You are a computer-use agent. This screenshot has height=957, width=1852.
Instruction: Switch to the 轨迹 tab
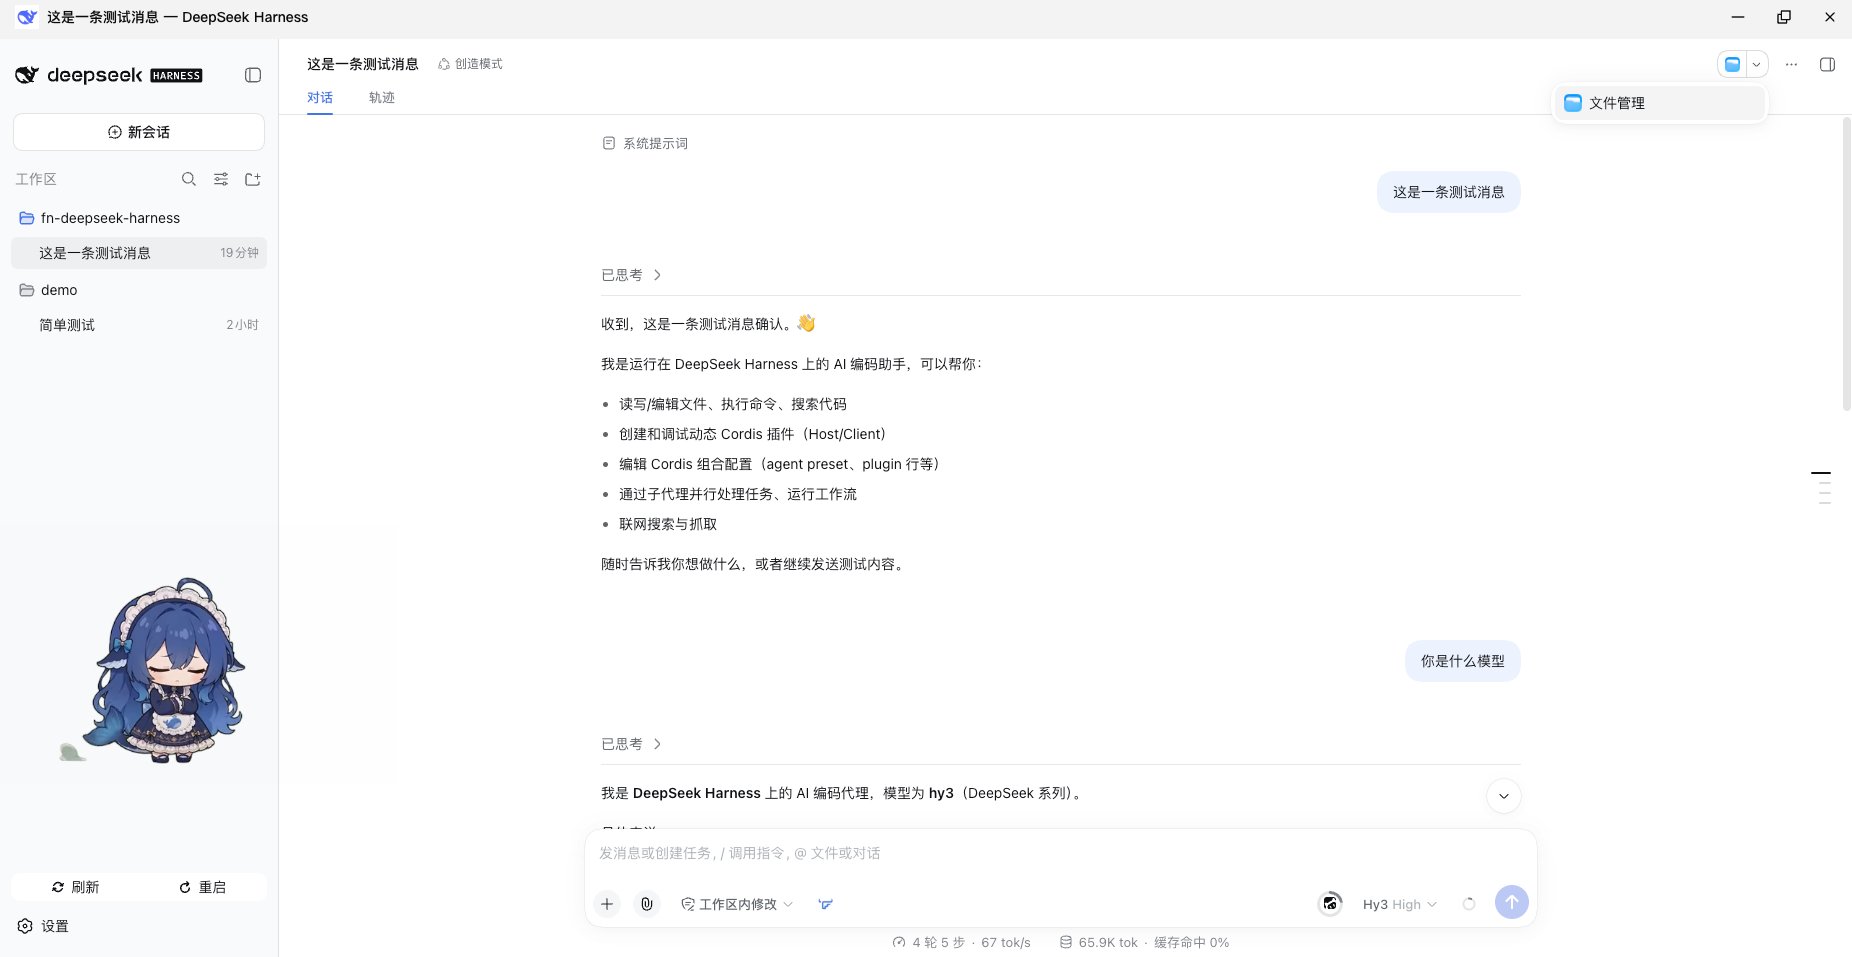(382, 97)
